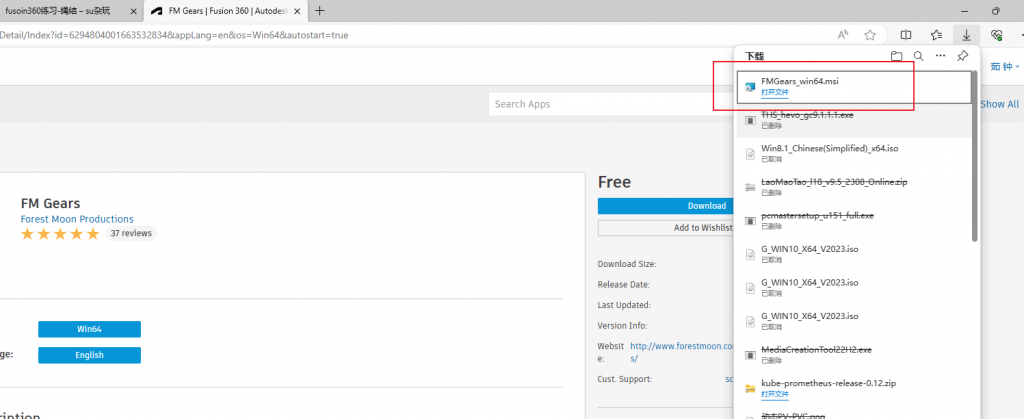Select the THS_hevo_gc9.1.1.1.exe deleted entry
The height and width of the screenshot is (419, 1024).
pyautogui.click(x=854, y=120)
